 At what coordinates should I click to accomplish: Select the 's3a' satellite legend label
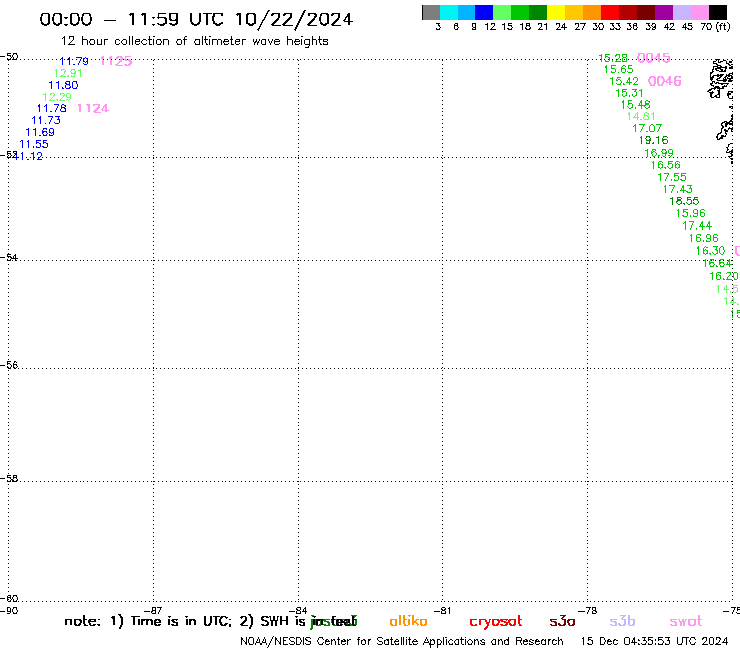point(562,621)
